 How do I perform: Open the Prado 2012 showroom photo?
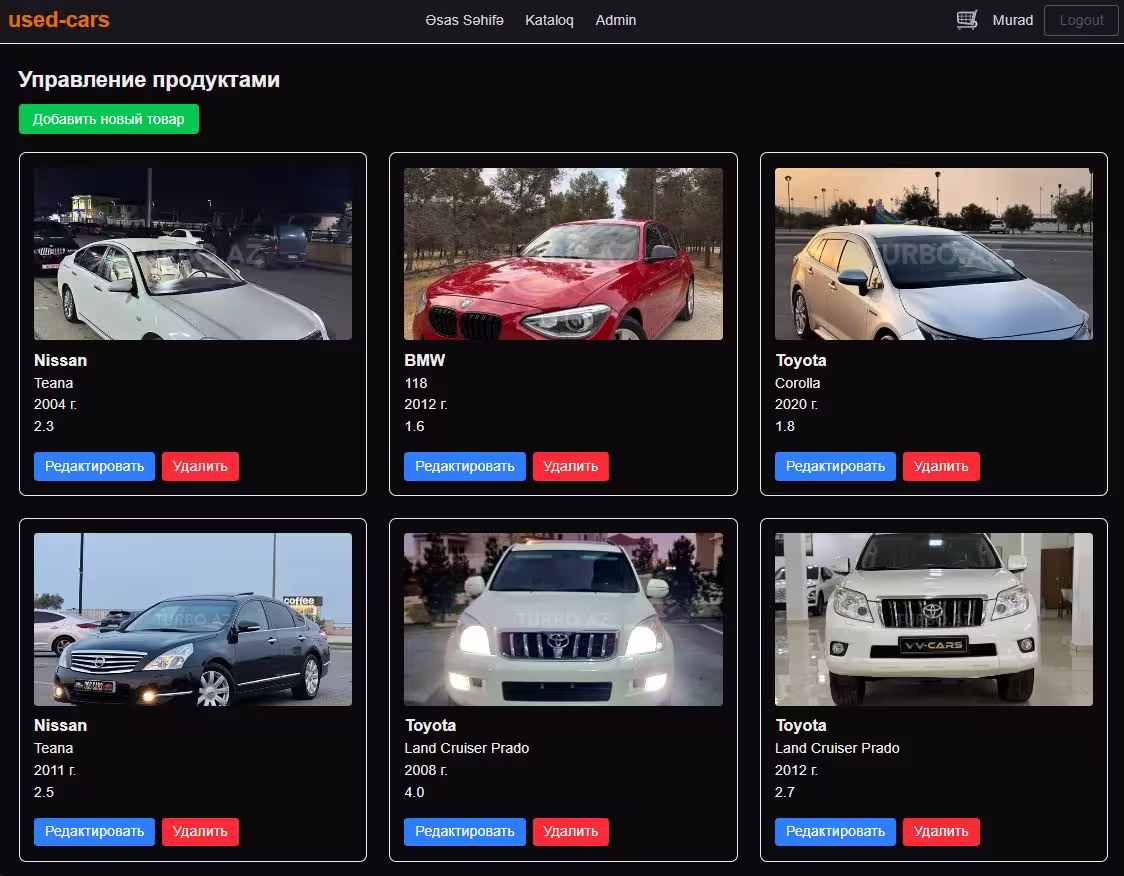point(933,619)
